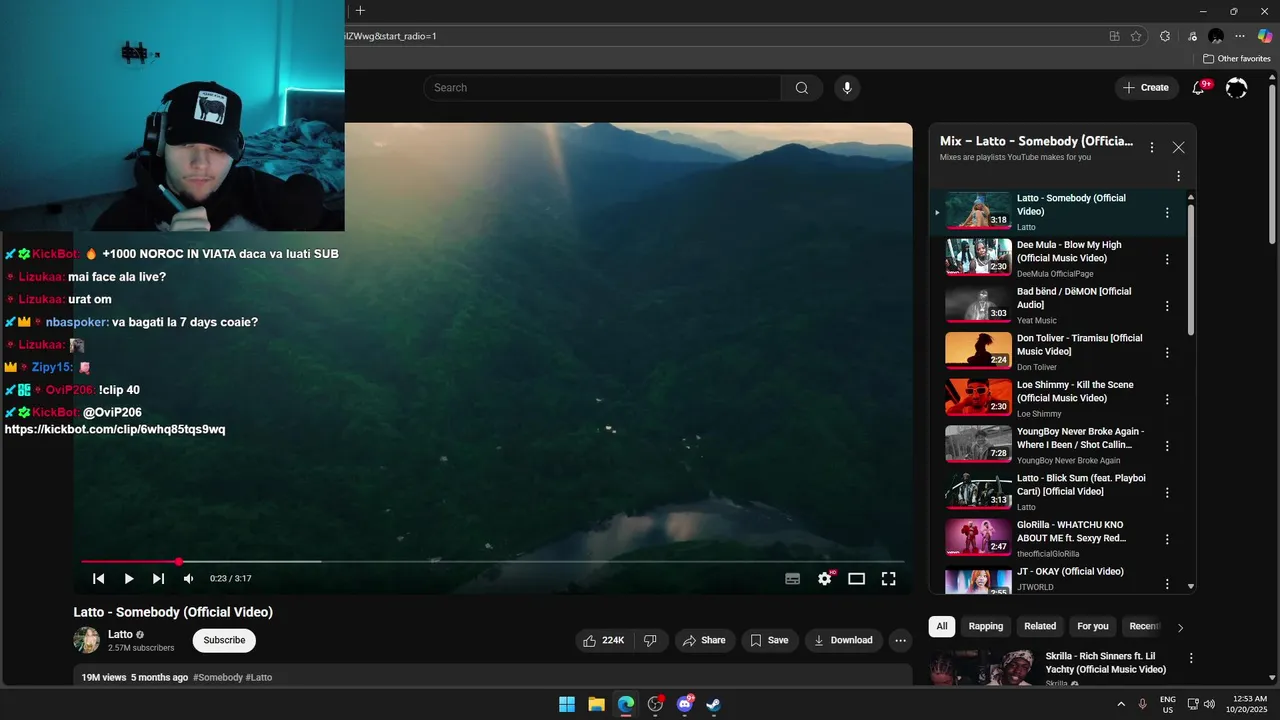Screen dimensions: 1280x720
Task: Close the Mix playlist panel
Action: coord(1178,147)
